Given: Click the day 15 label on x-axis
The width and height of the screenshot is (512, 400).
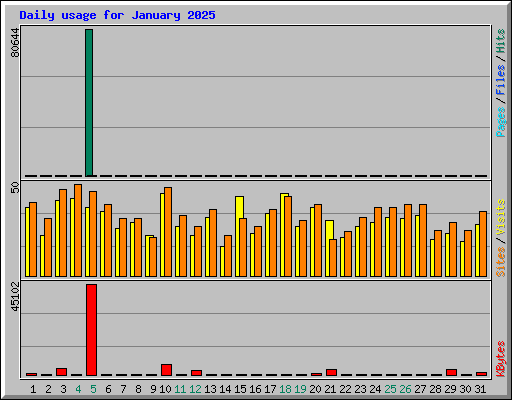Looking at the screenshot, I should click(x=240, y=389).
